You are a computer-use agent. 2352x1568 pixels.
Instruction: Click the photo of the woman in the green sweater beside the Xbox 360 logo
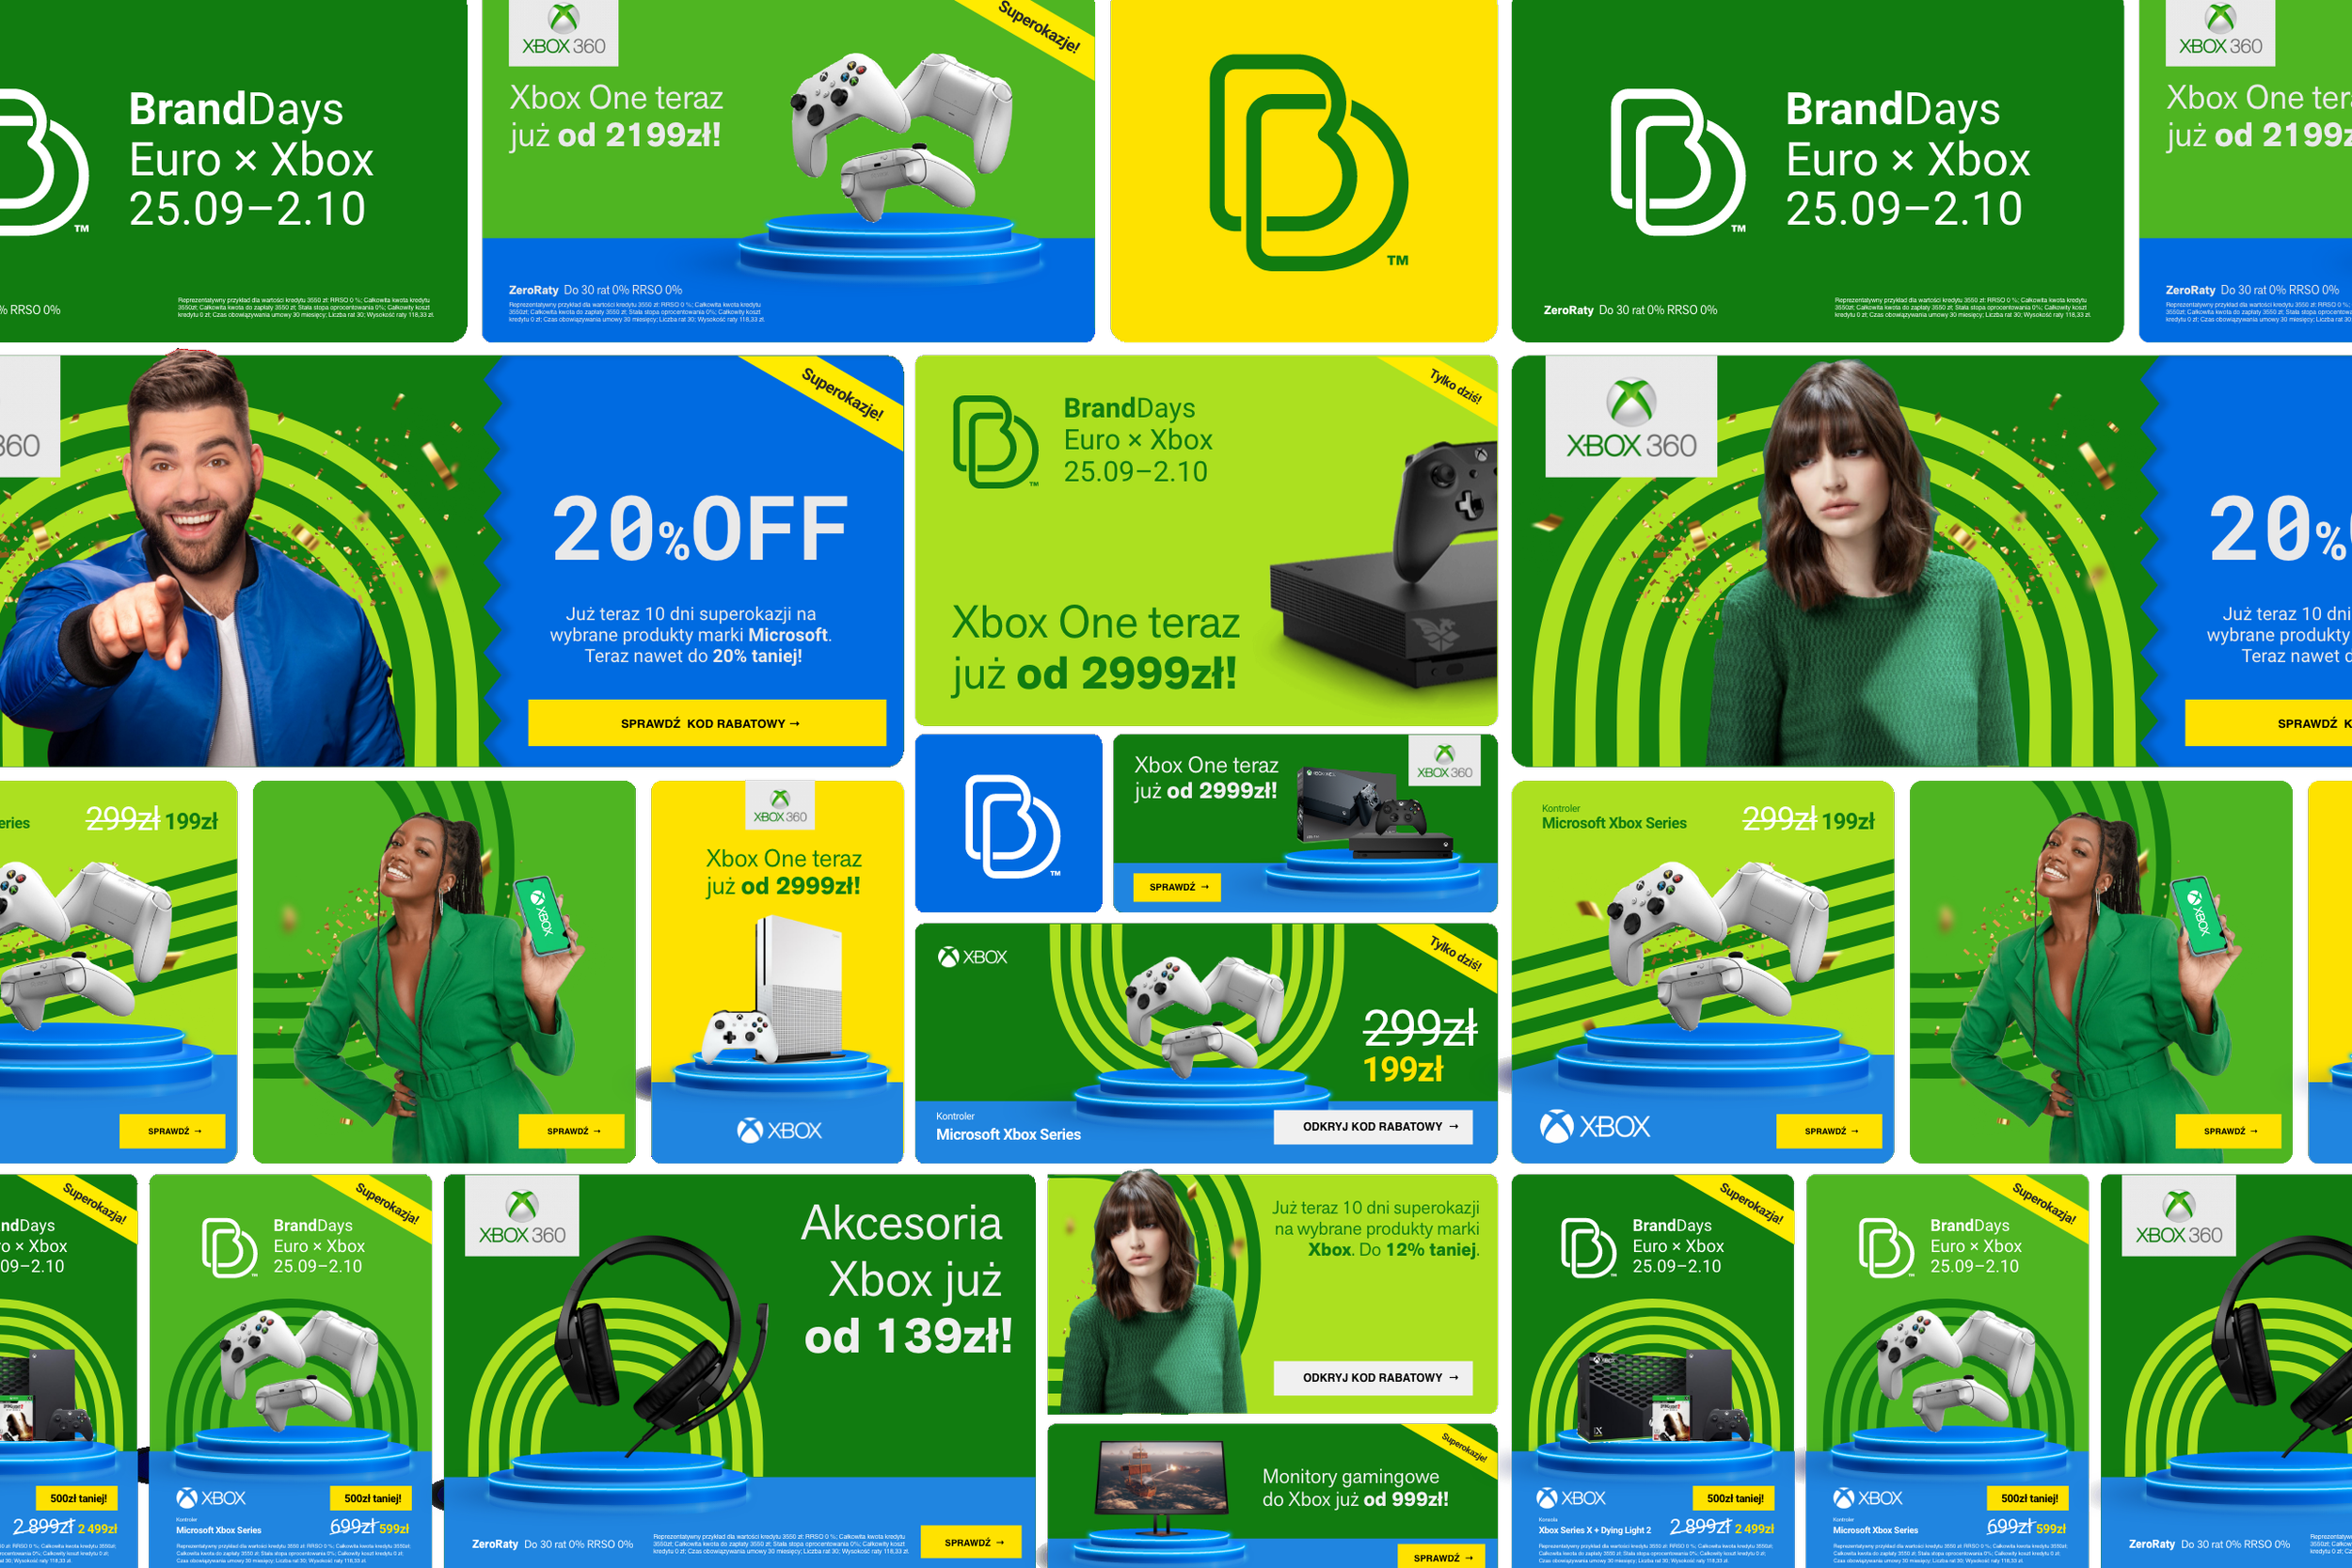[x=1860, y=562]
